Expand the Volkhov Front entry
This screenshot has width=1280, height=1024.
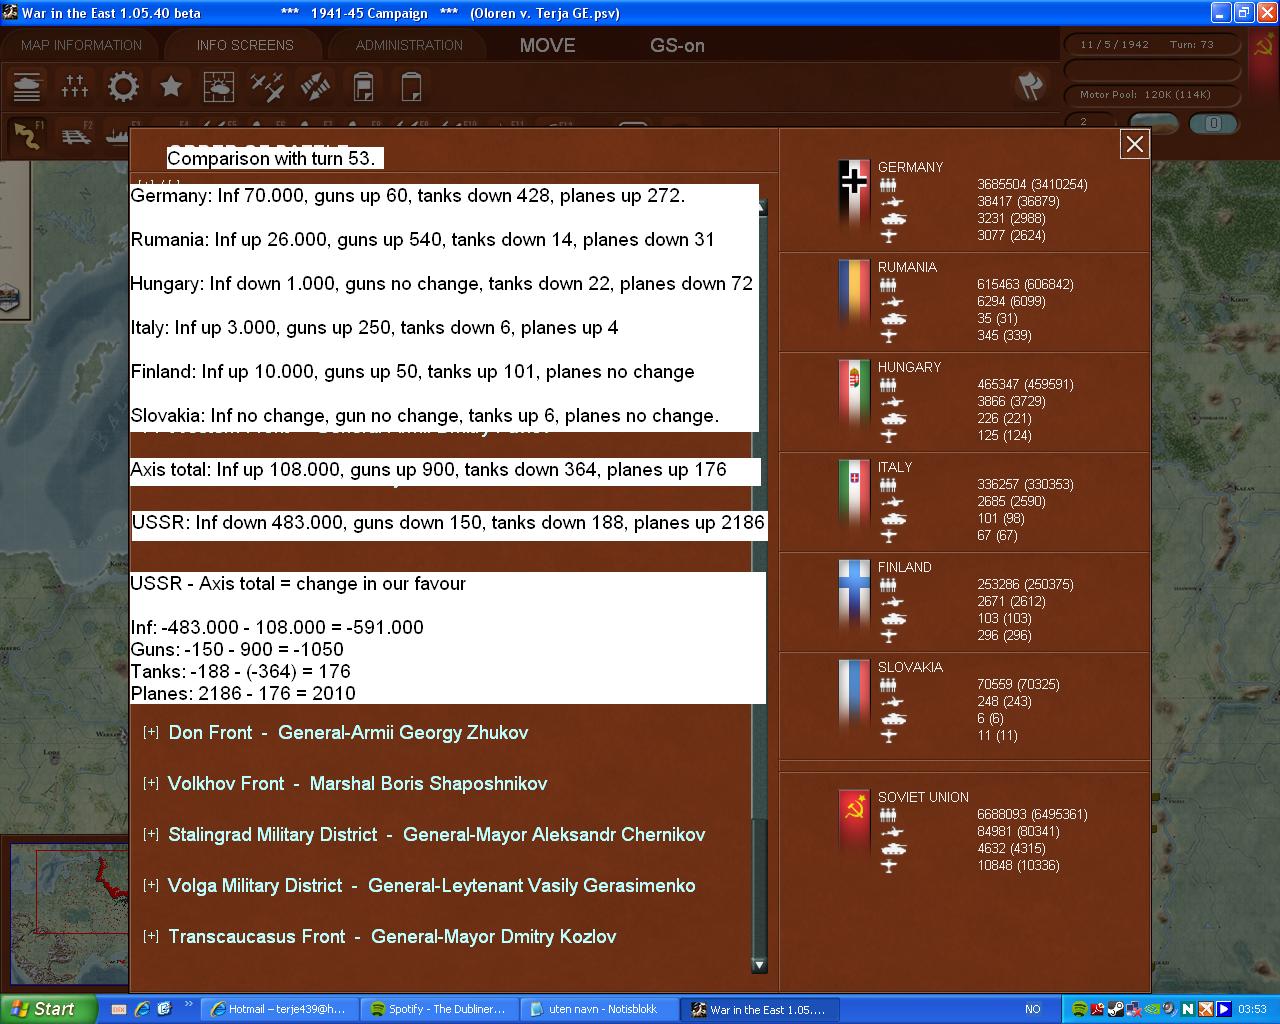(151, 783)
